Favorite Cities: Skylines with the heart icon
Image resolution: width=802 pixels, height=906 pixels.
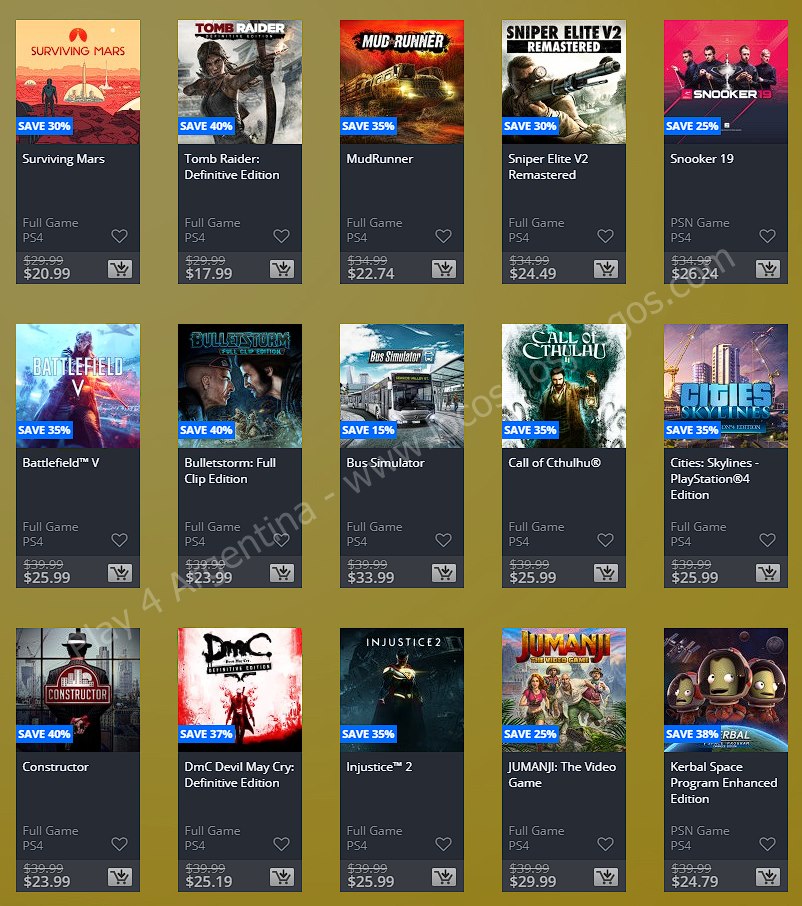pyautogui.click(x=767, y=540)
